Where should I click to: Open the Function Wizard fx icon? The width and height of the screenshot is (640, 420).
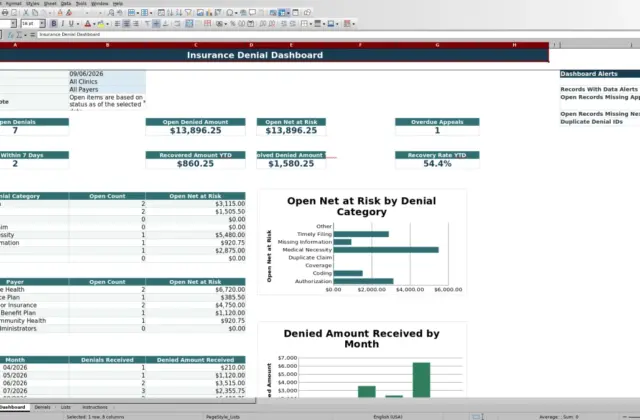click(11, 35)
